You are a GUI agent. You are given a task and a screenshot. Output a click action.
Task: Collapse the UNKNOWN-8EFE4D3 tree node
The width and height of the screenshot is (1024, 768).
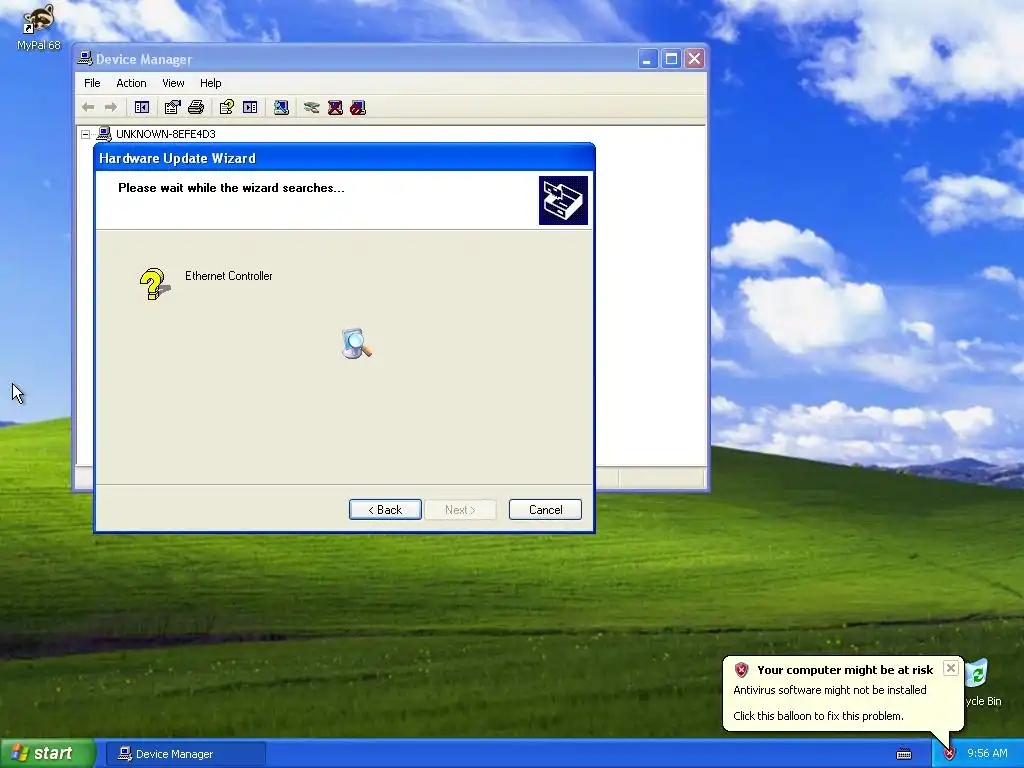click(86, 135)
